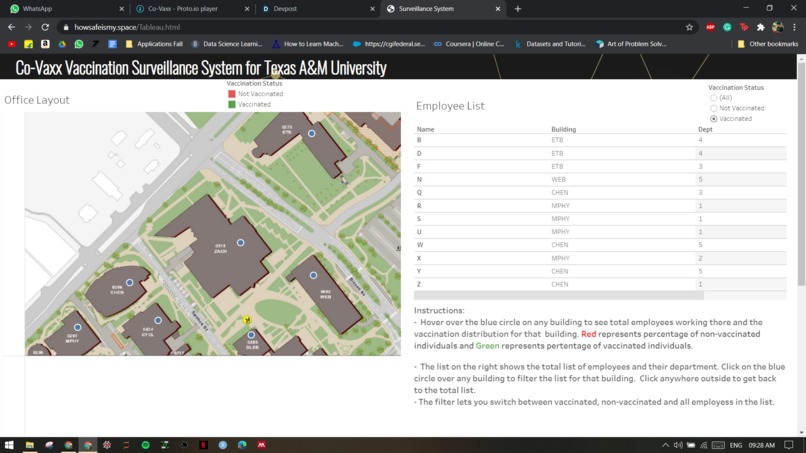Screen dimensions: 806x453
Task: Open the Extensions puzzle menu
Action: (761, 27)
